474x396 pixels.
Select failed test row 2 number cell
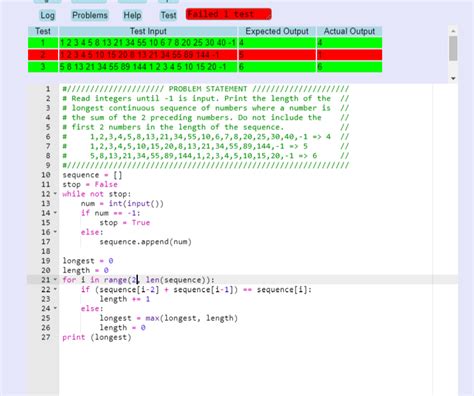click(43, 55)
